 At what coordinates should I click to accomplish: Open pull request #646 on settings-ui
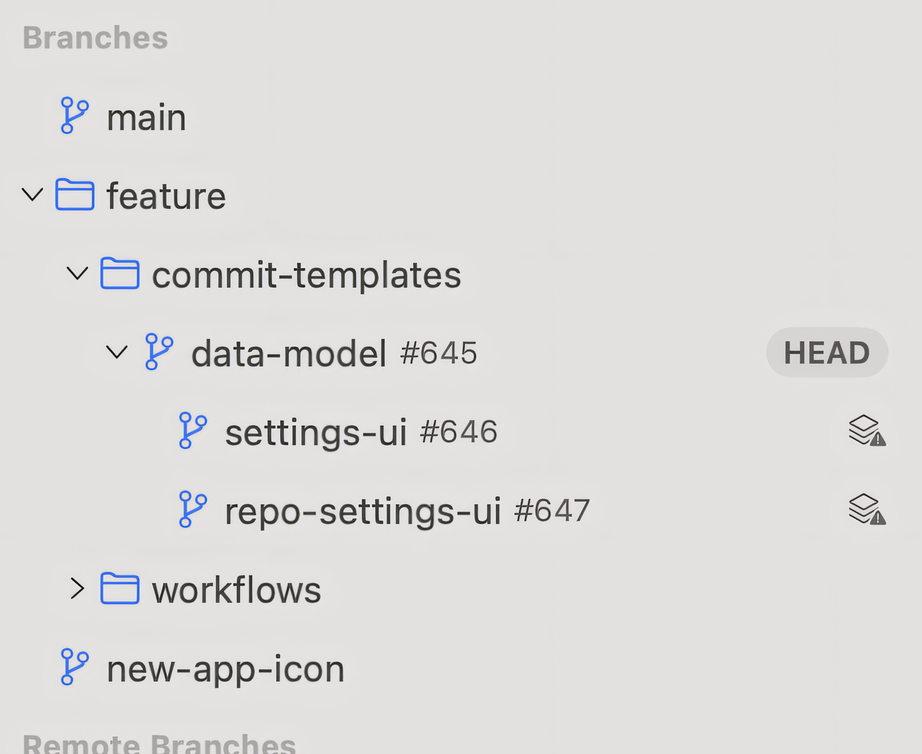point(458,432)
